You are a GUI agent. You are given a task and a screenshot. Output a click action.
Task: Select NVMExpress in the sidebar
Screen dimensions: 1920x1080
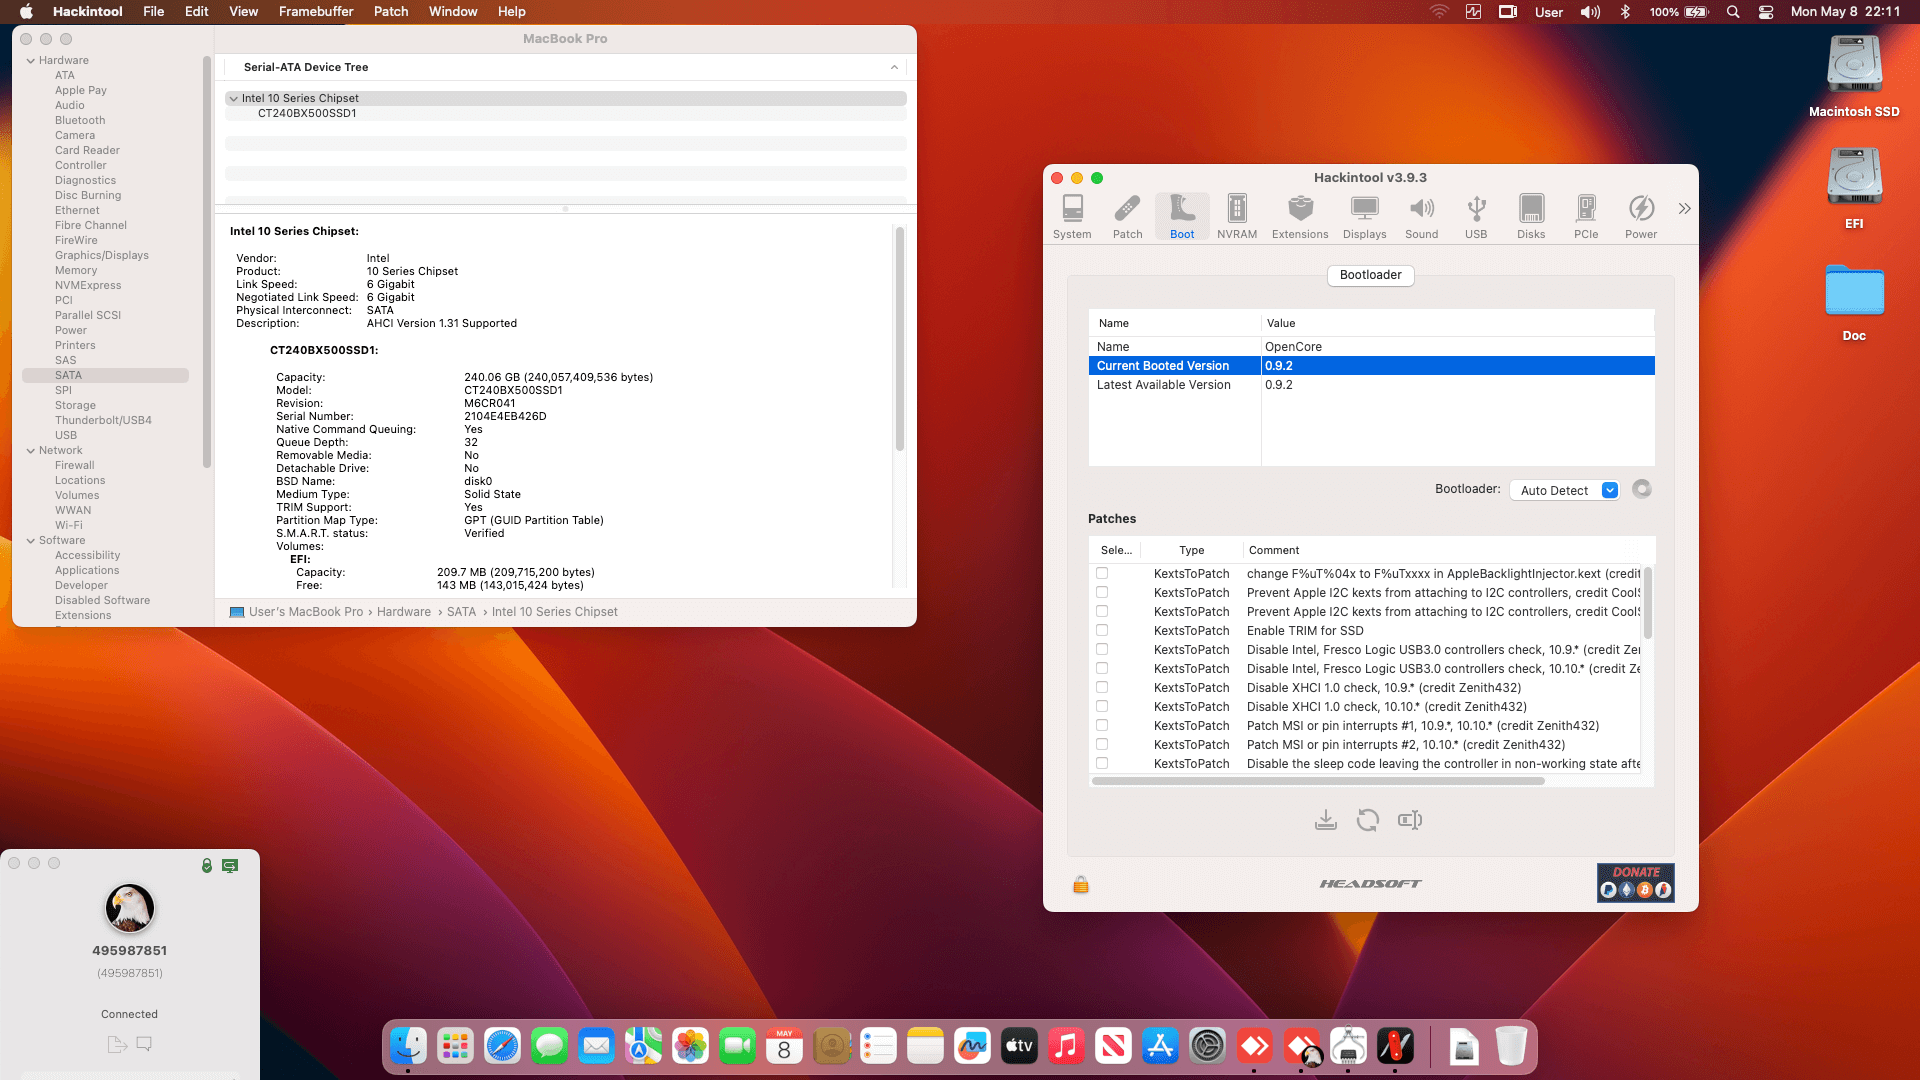point(88,286)
